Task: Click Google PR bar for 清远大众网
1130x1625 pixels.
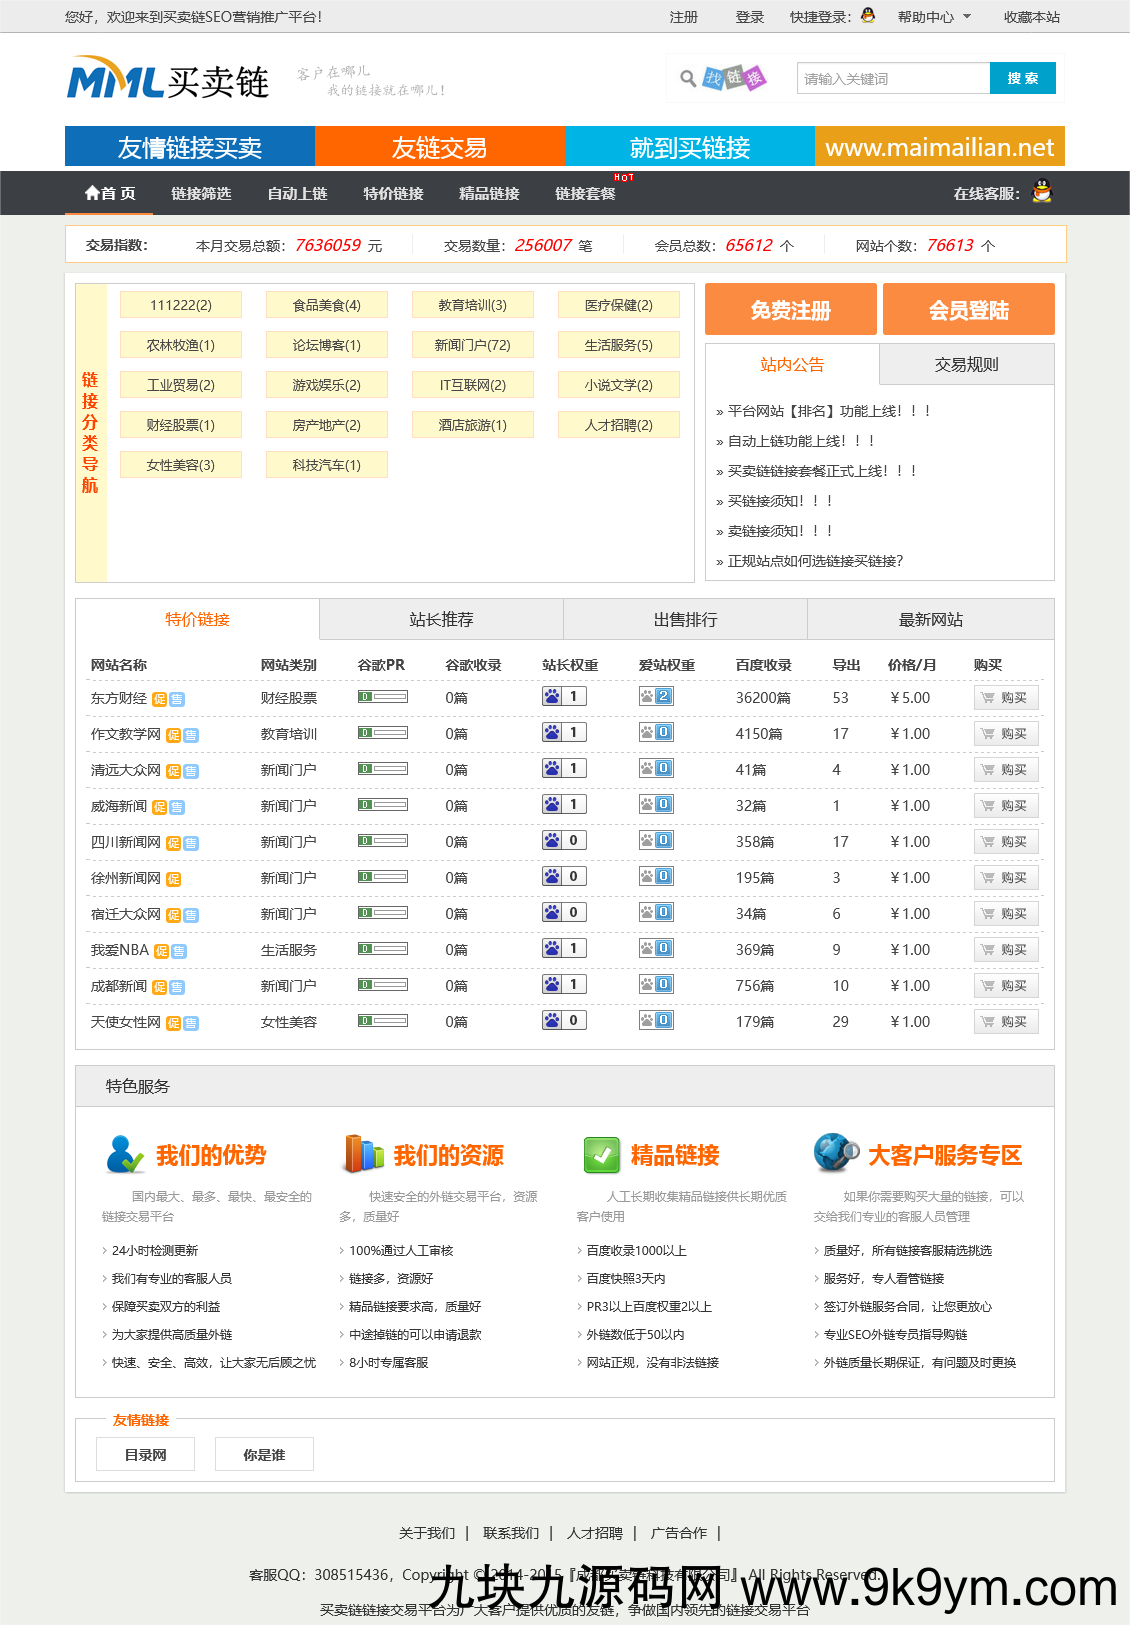Action: [383, 768]
